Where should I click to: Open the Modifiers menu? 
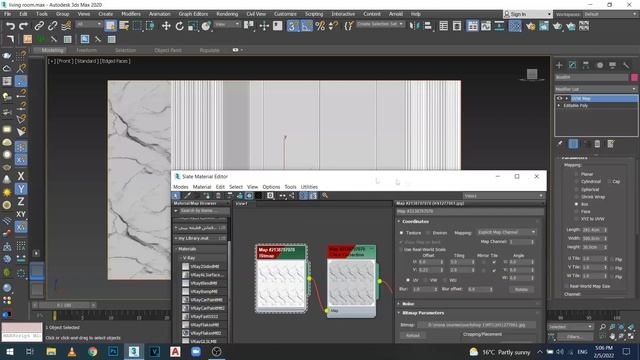click(131, 14)
